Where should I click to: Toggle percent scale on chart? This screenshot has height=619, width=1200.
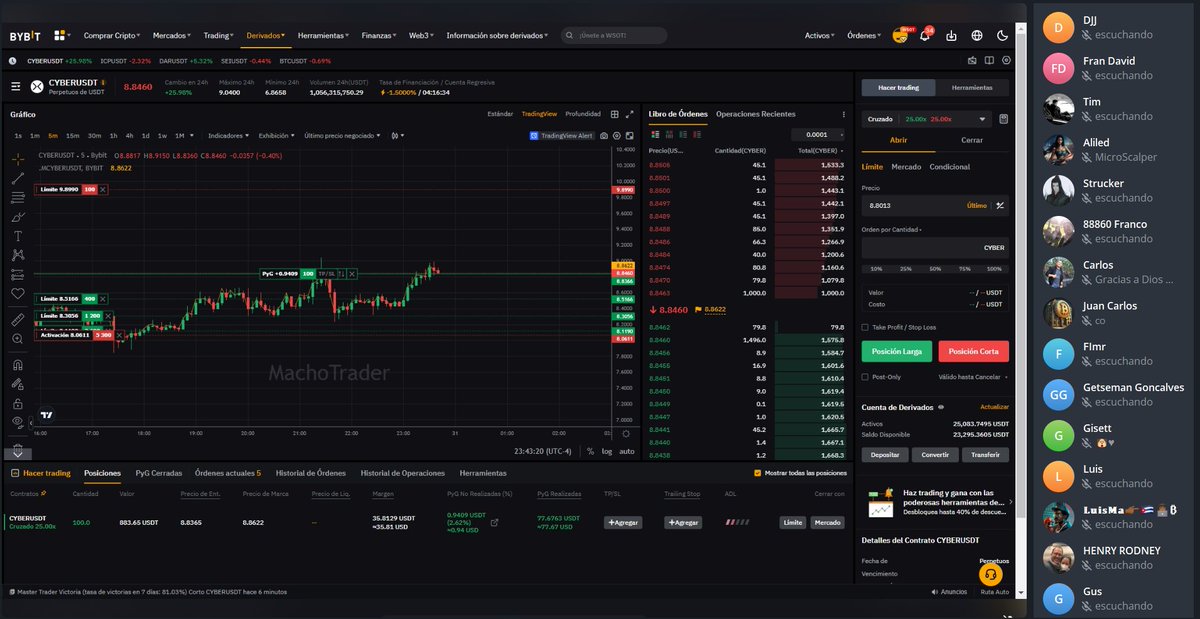pos(591,451)
